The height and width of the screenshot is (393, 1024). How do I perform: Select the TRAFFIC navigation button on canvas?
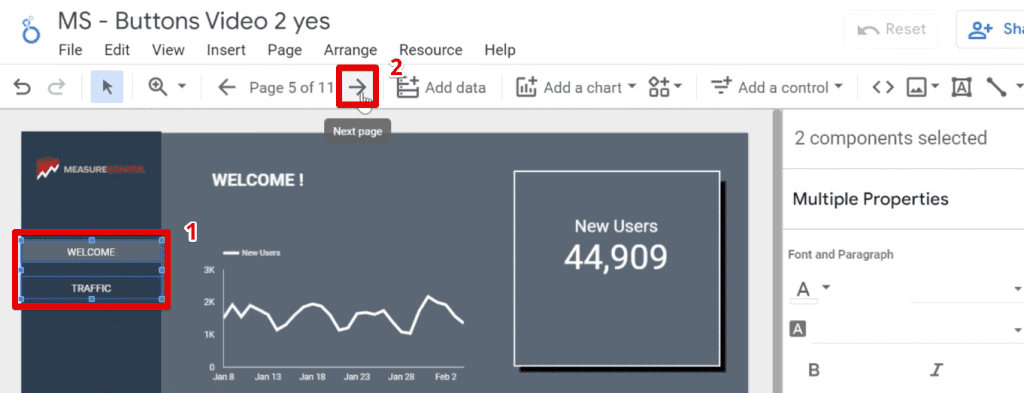91,288
